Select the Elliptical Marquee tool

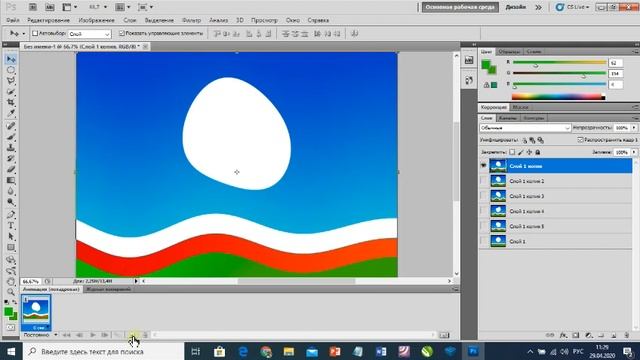11,70
